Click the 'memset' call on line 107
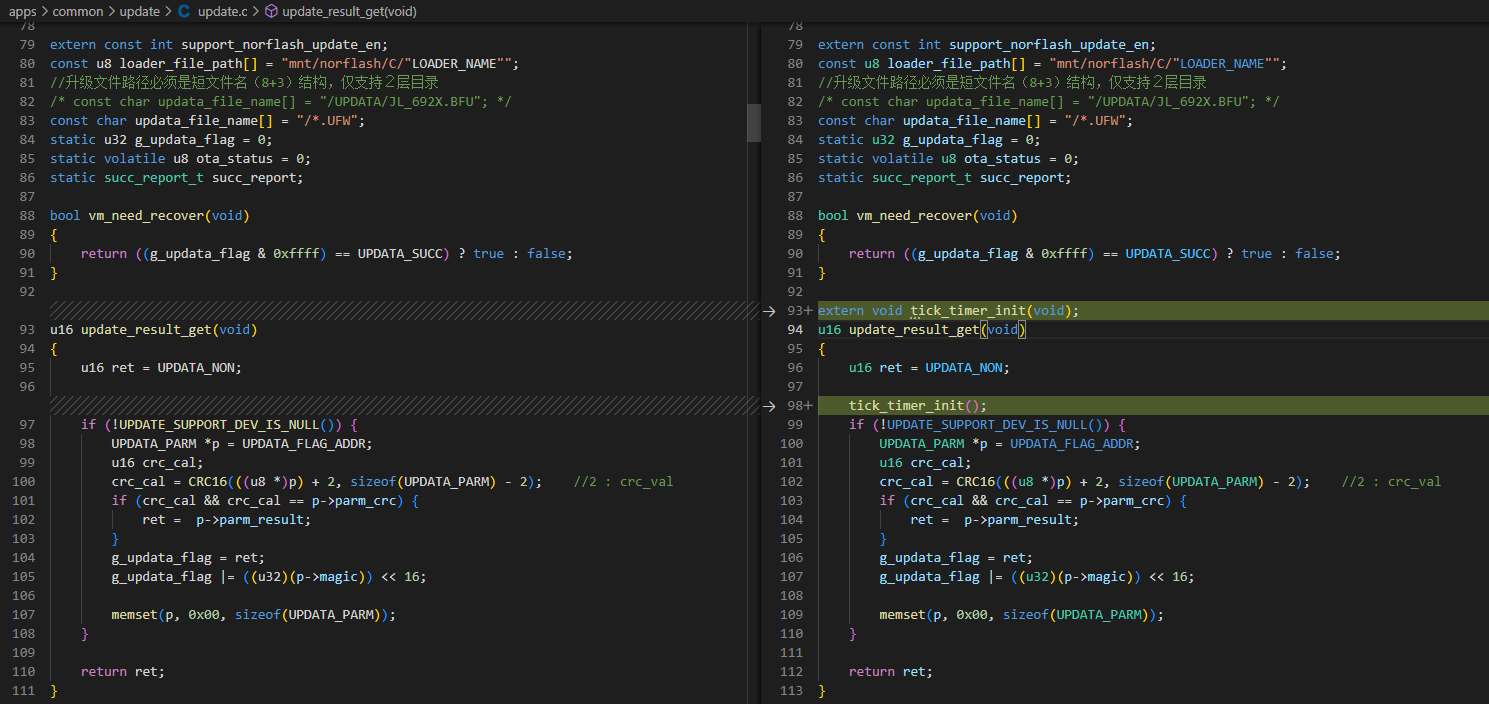Image resolution: width=1489 pixels, height=704 pixels. pyautogui.click(x=253, y=615)
